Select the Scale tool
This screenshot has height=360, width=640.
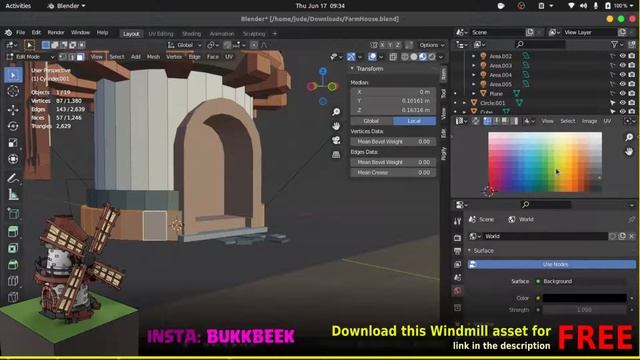tap(13, 142)
